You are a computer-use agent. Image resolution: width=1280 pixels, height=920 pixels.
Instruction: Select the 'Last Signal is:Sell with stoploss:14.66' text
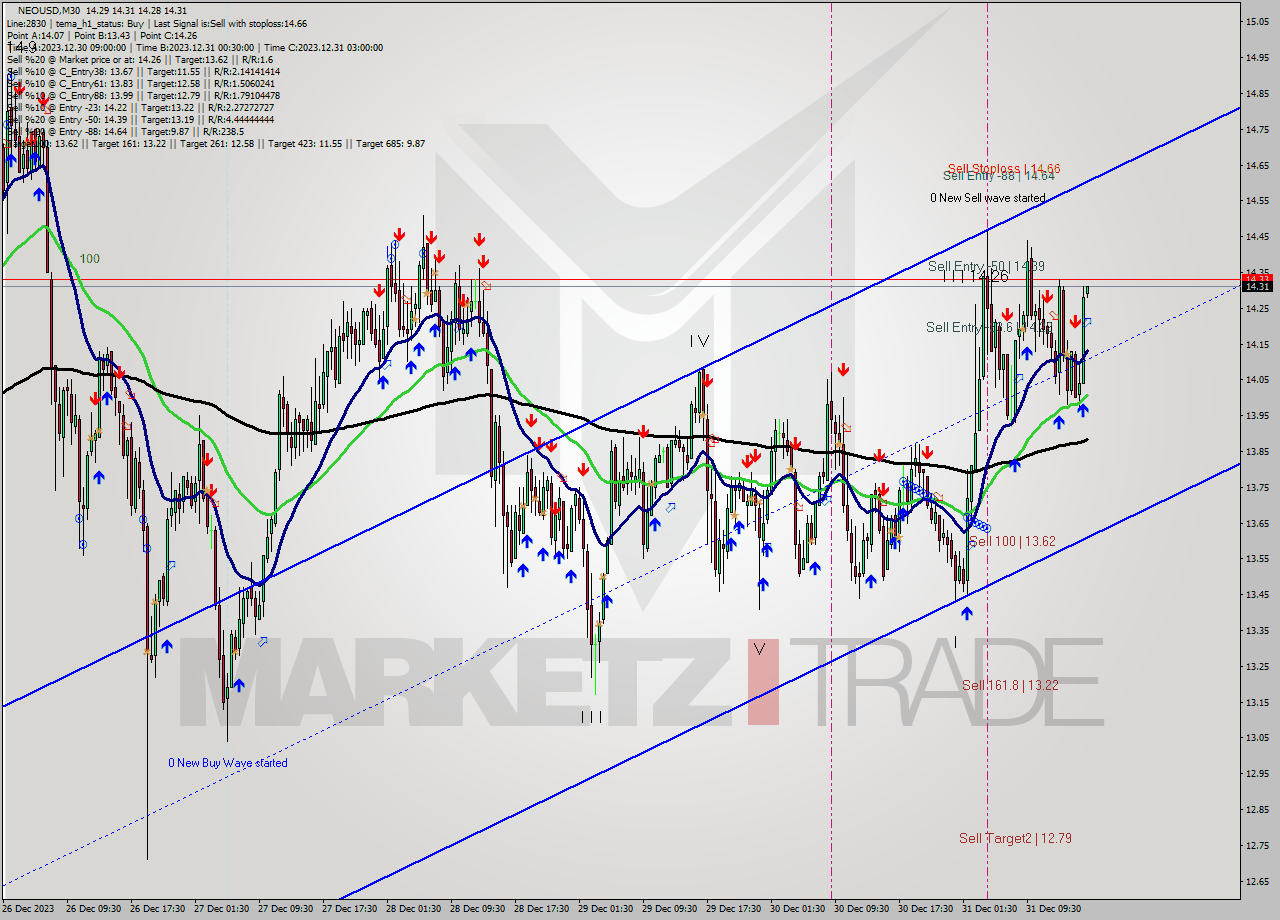[228, 22]
